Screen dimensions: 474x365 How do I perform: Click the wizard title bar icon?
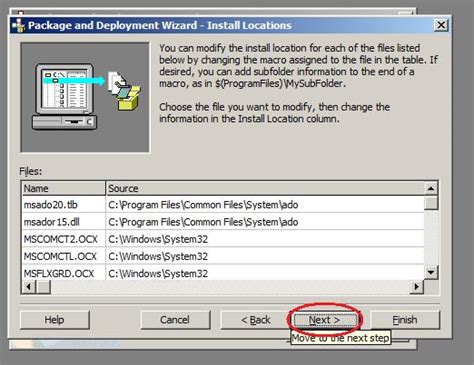[18, 25]
